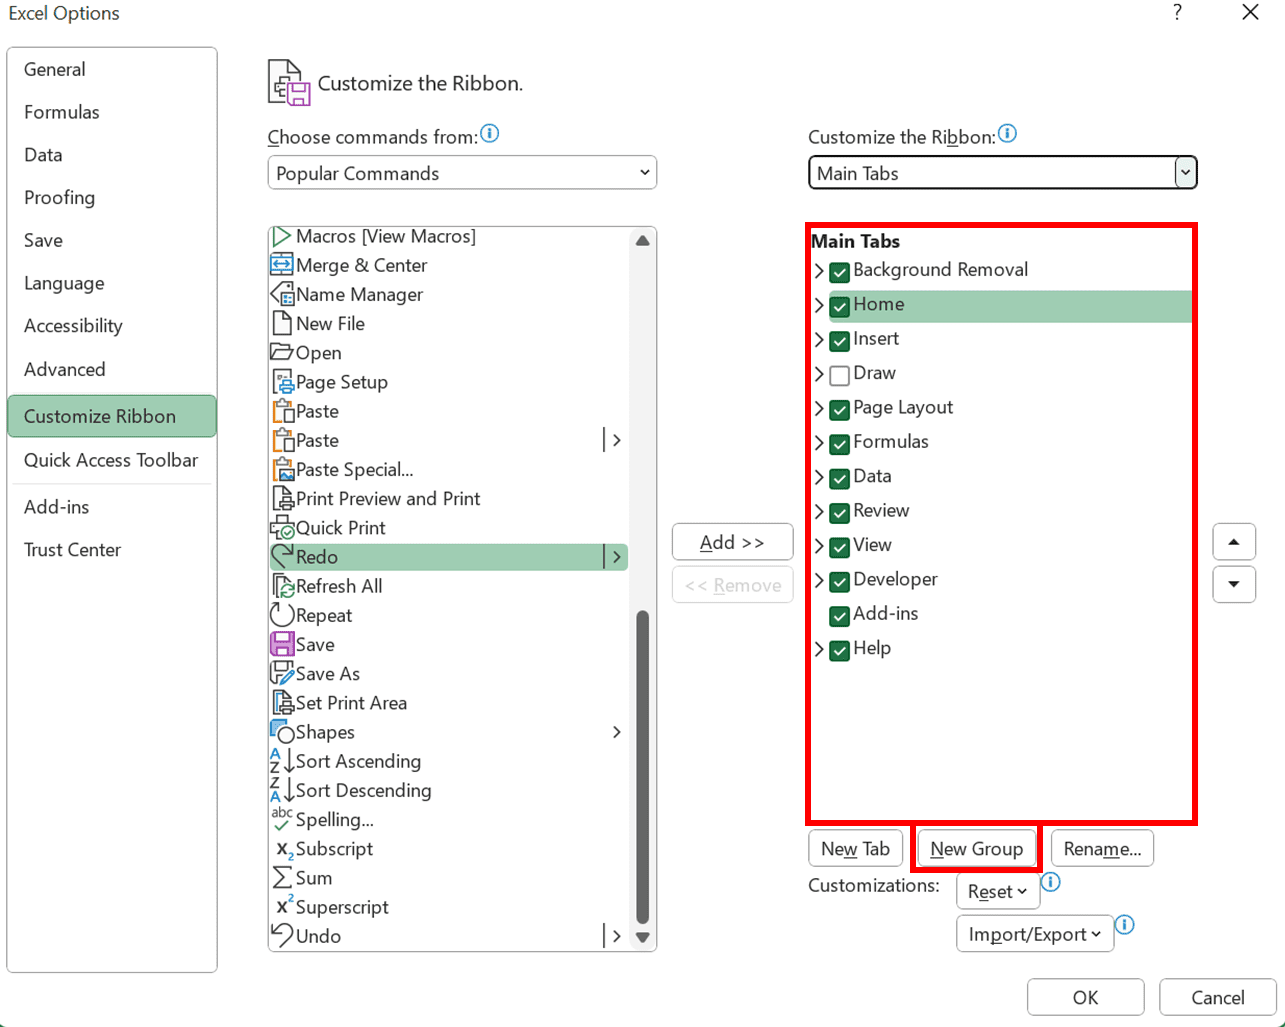Open the Import/Export dropdown
The image size is (1285, 1027).
pos(1035,934)
